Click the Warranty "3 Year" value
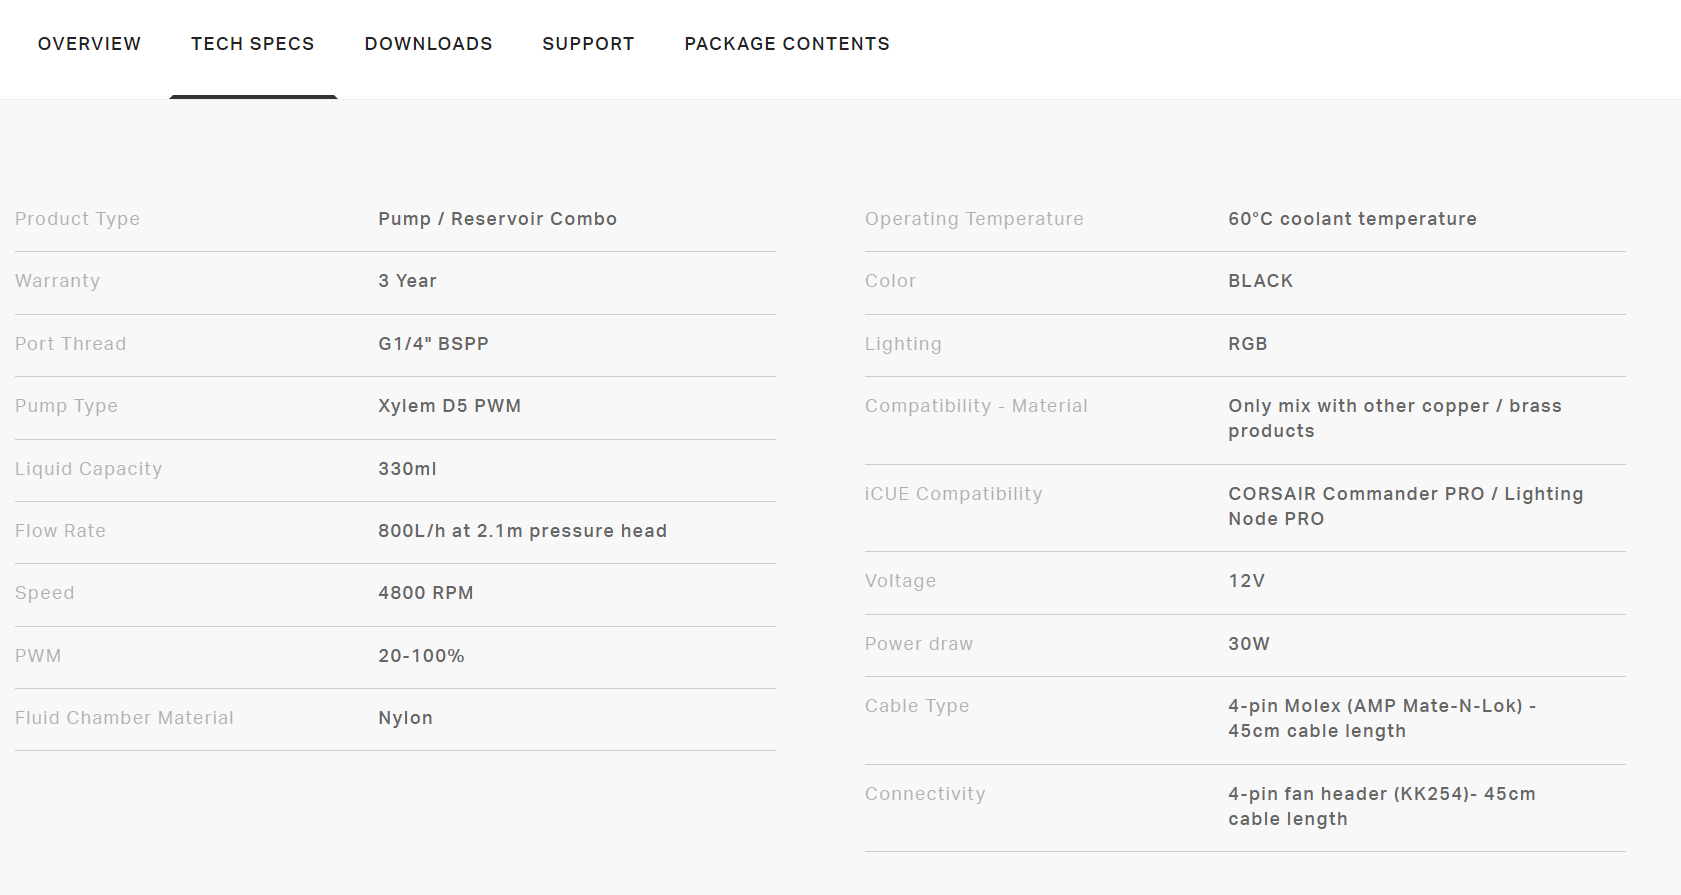This screenshot has width=1681, height=895. pos(407,281)
